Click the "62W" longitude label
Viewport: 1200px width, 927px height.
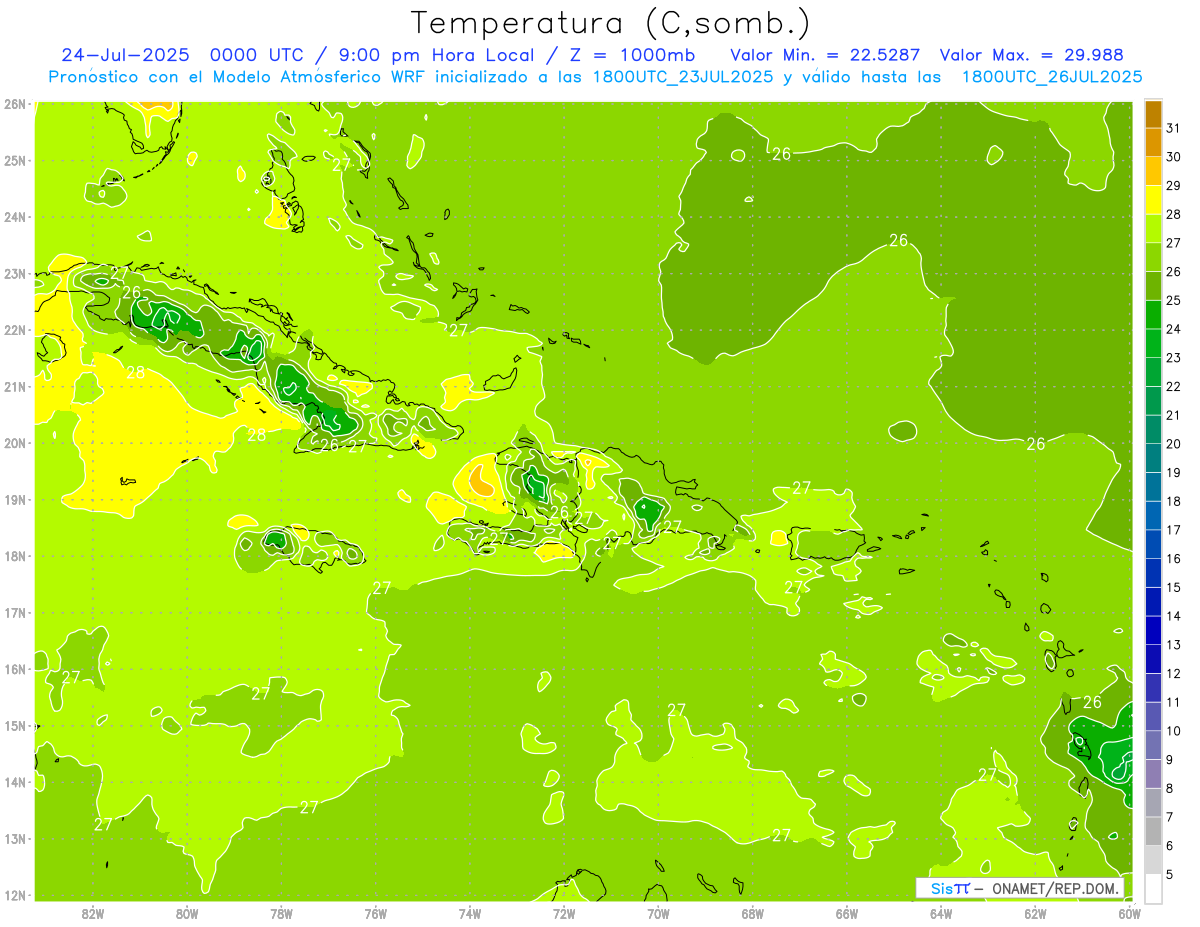(1035, 914)
